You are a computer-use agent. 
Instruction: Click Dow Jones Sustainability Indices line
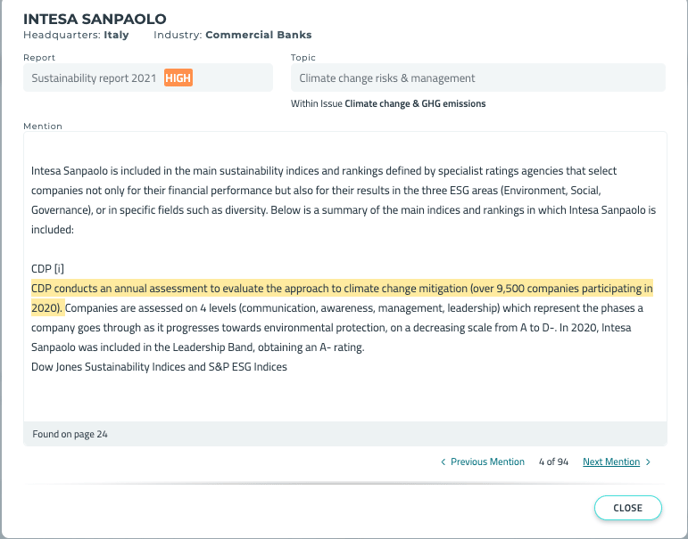[x=159, y=367]
